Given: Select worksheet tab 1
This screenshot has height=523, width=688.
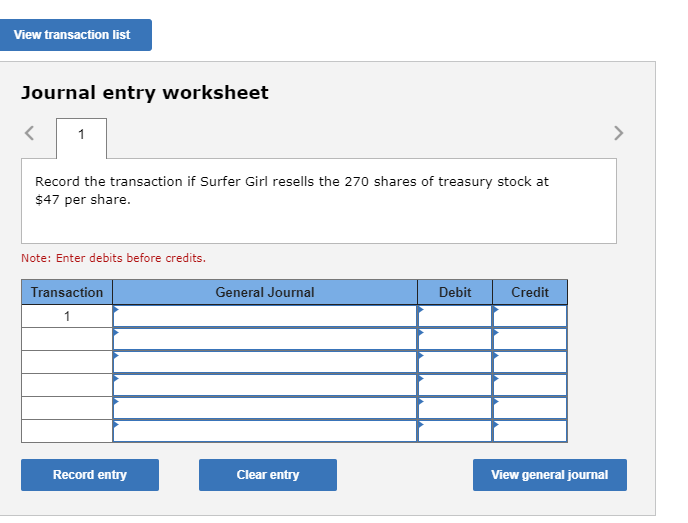Looking at the screenshot, I should [x=81, y=138].
